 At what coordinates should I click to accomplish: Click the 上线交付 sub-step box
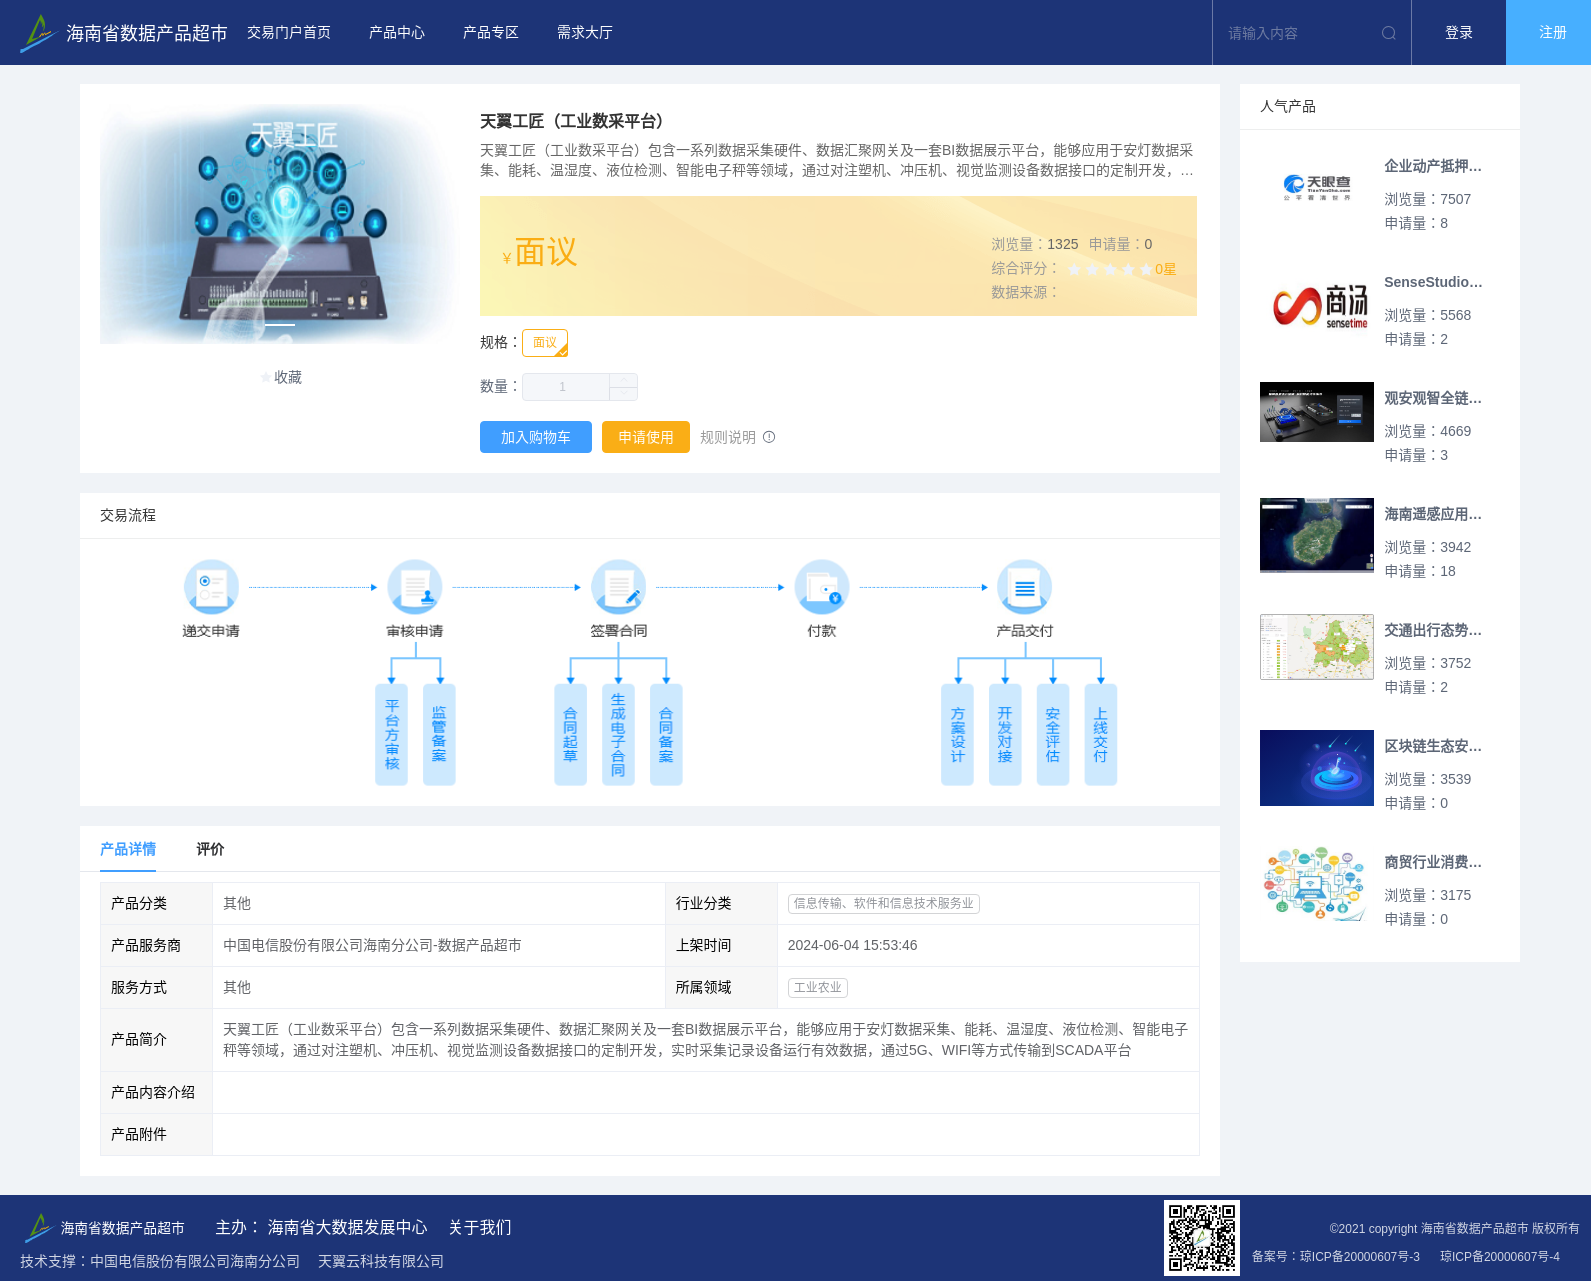coord(1101,734)
